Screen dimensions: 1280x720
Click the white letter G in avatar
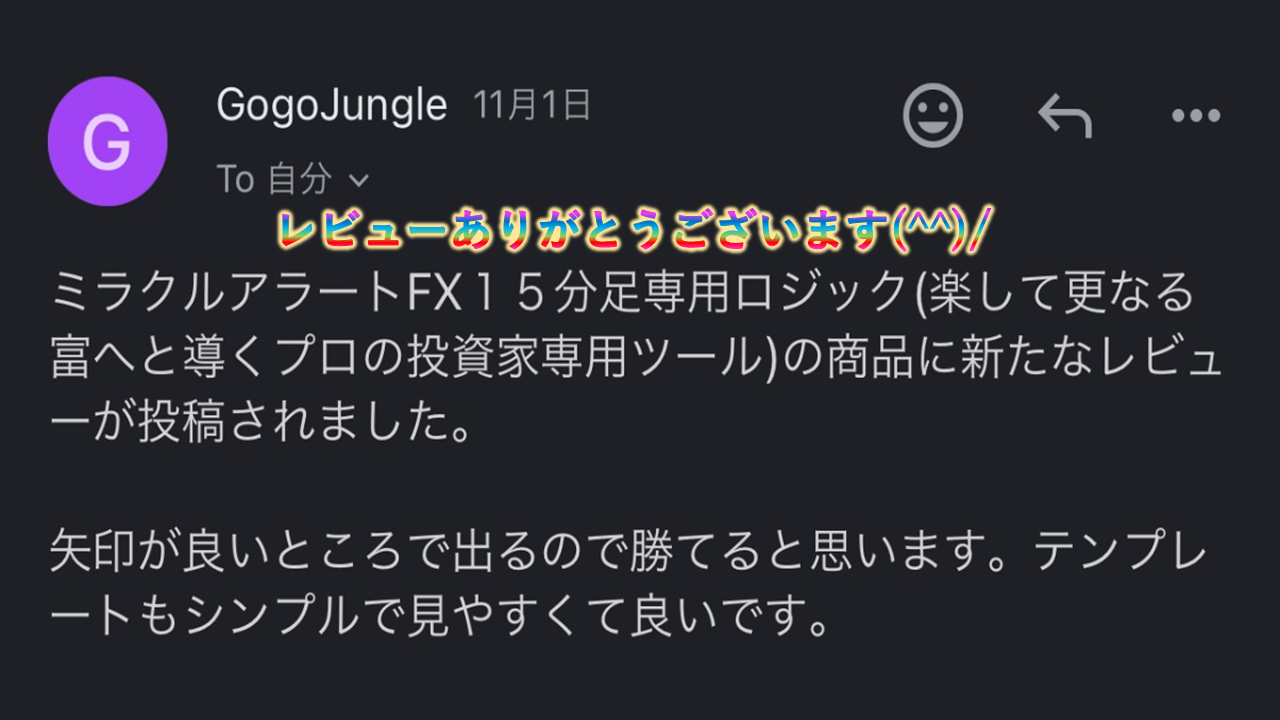pos(107,143)
